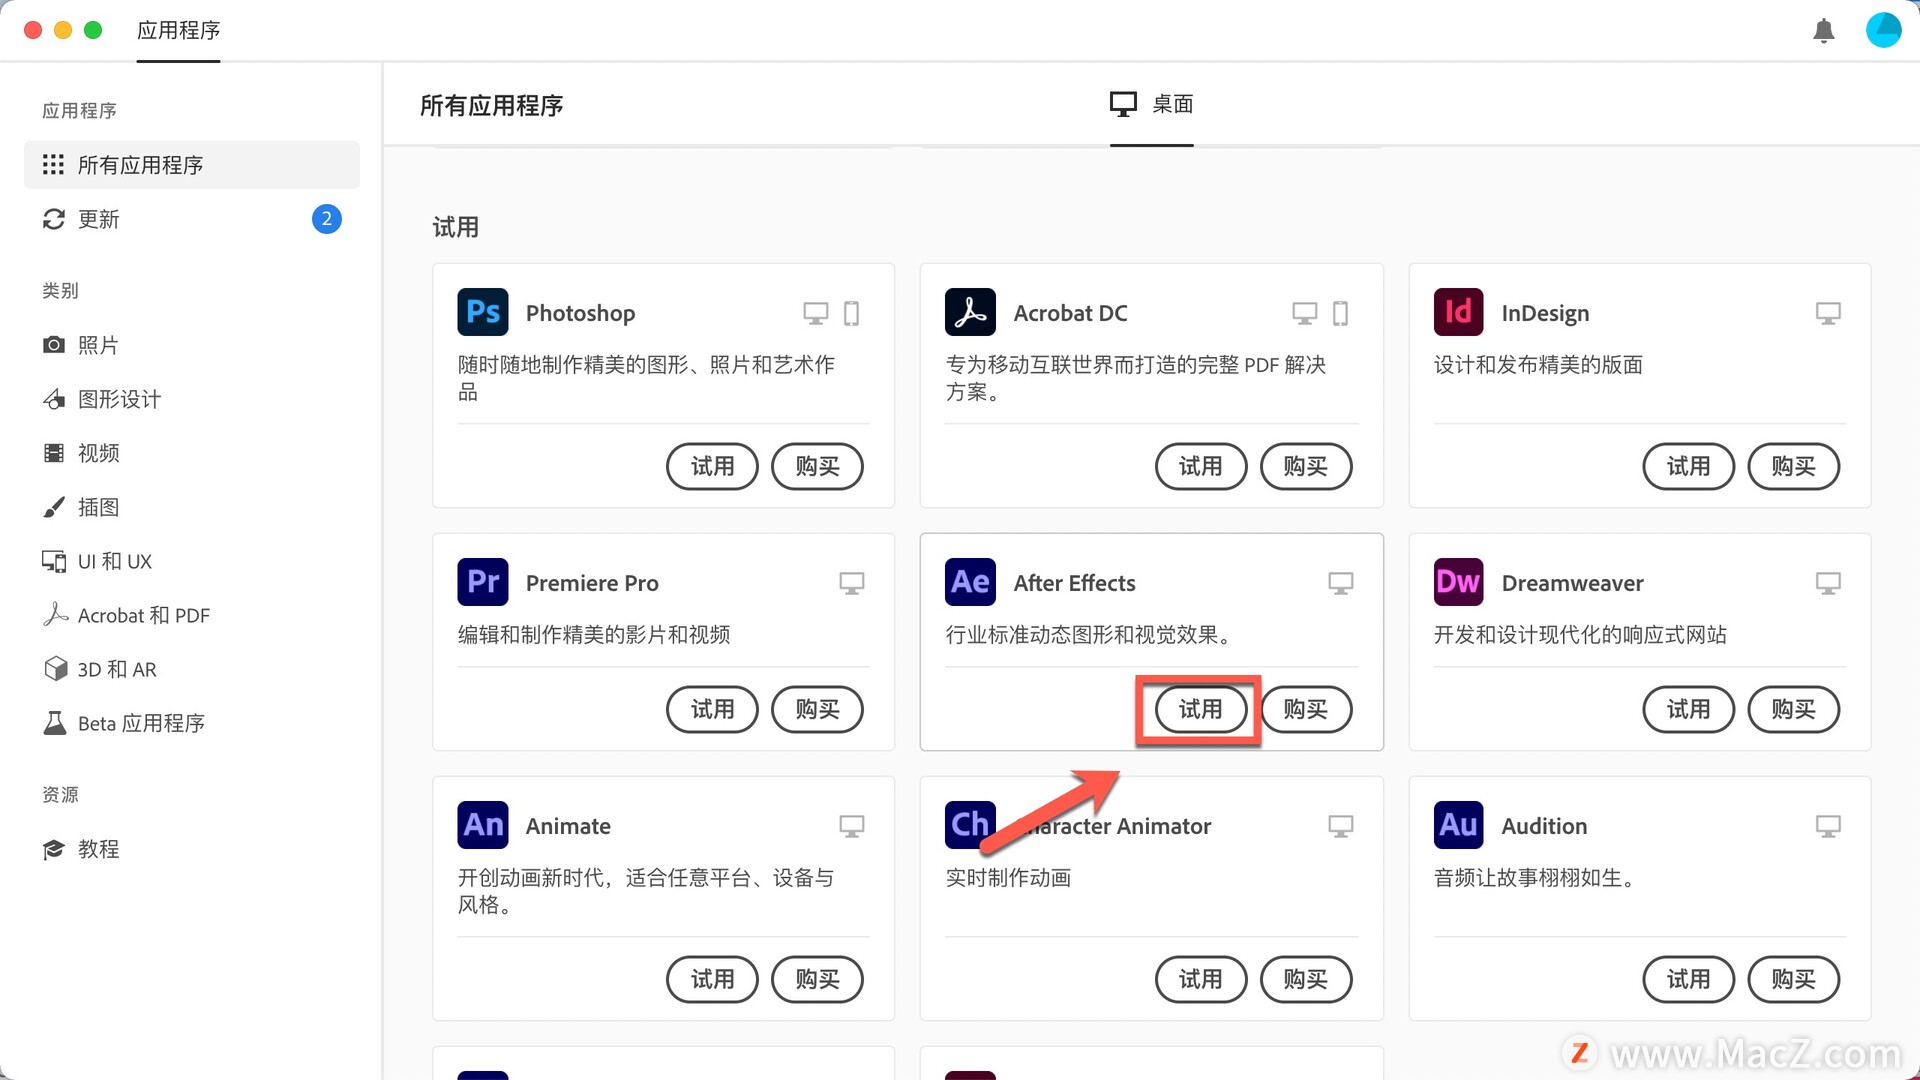This screenshot has height=1080, width=1920.
Task: Click 购买 for After Effects
Action: pos(1305,710)
